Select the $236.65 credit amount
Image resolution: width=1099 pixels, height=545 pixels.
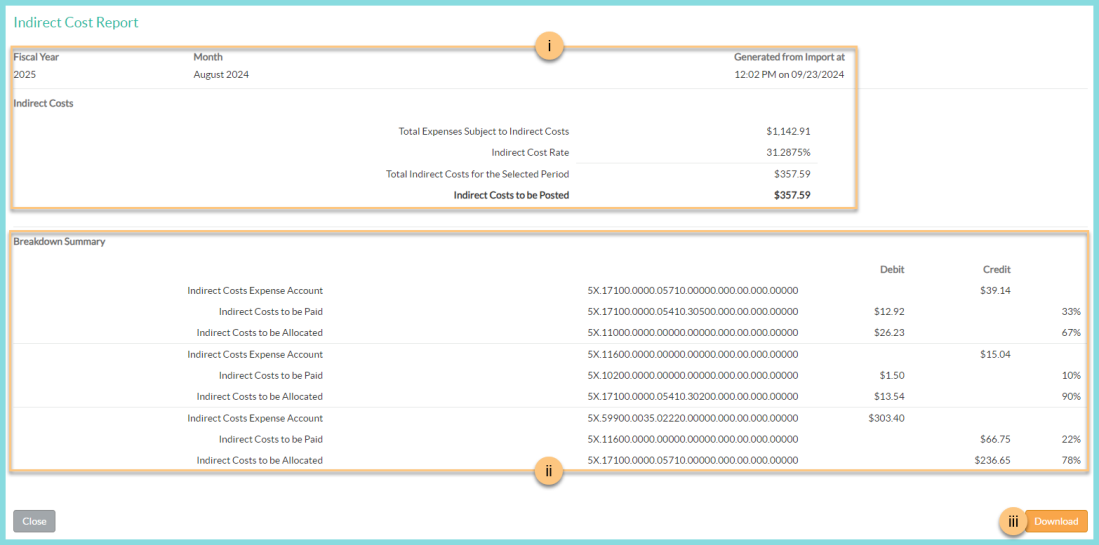(x=992, y=460)
